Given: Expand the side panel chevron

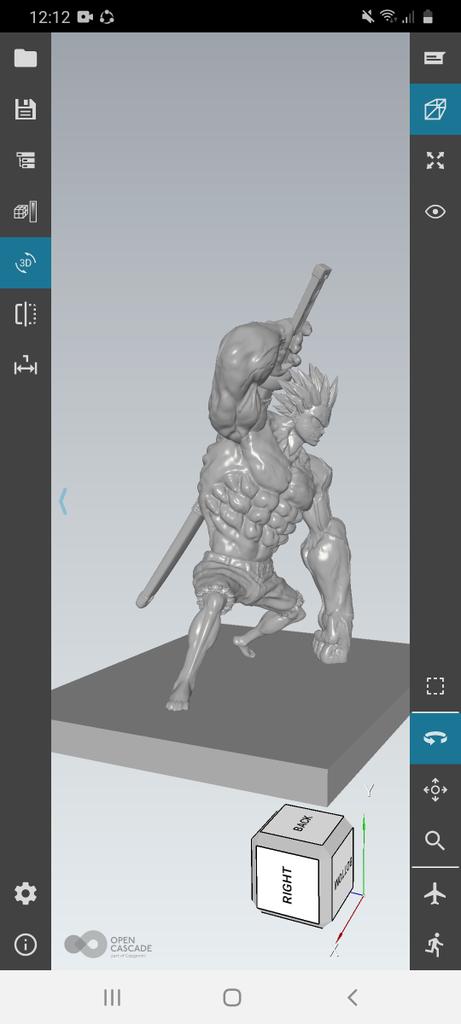Looking at the screenshot, I should (x=63, y=502).
